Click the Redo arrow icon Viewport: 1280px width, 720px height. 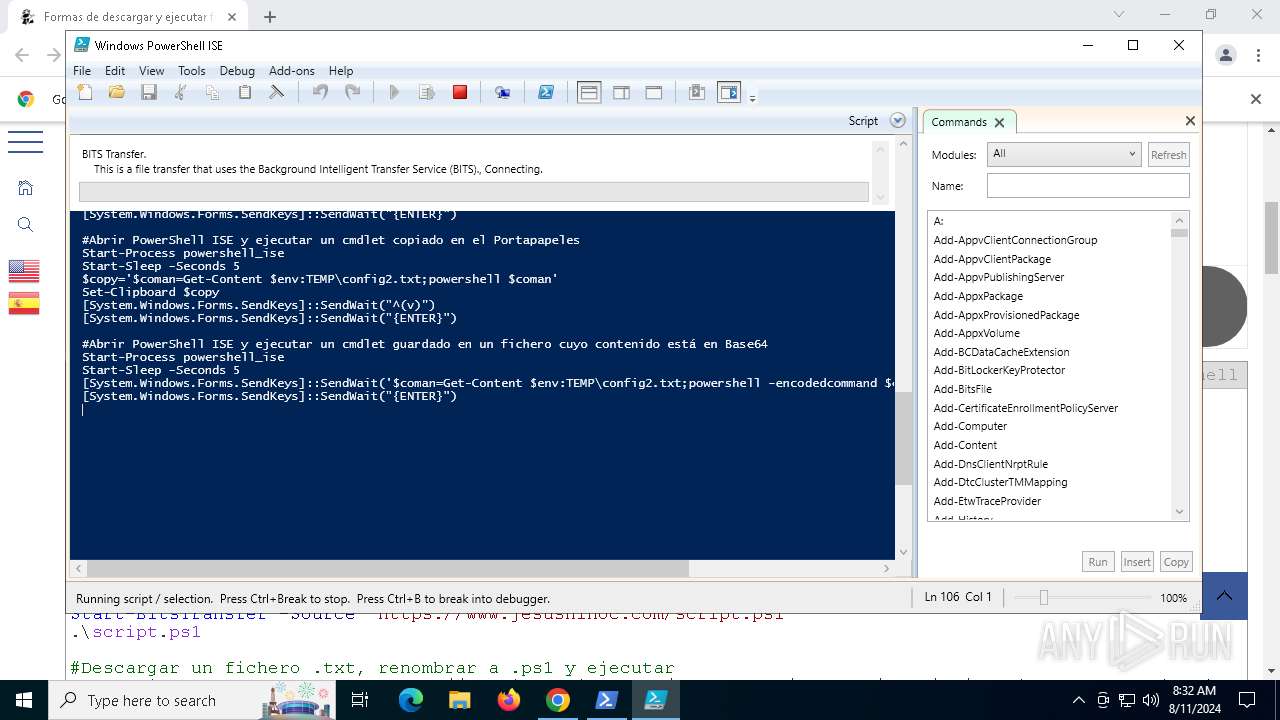pos(352,92)
